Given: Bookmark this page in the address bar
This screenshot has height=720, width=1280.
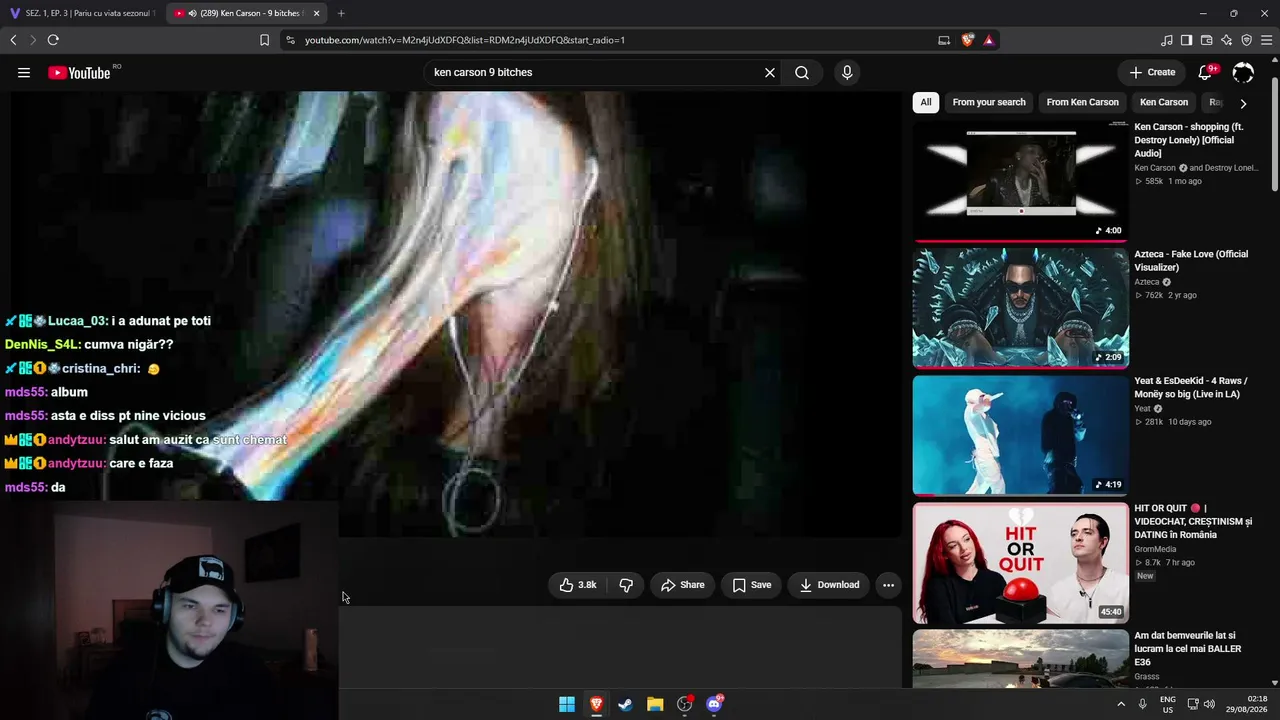Looking at the screenshot, I should click(264, 40).
